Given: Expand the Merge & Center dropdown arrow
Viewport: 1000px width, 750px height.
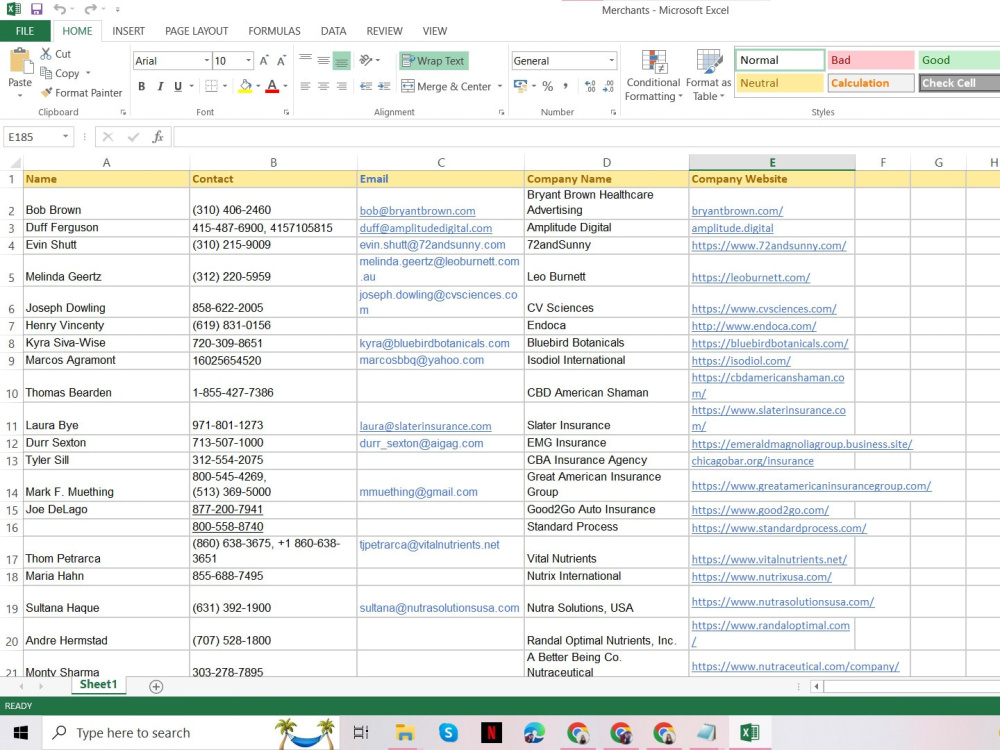Looking at the screenshot, I should pyautogui.click(x=499, y=86).
